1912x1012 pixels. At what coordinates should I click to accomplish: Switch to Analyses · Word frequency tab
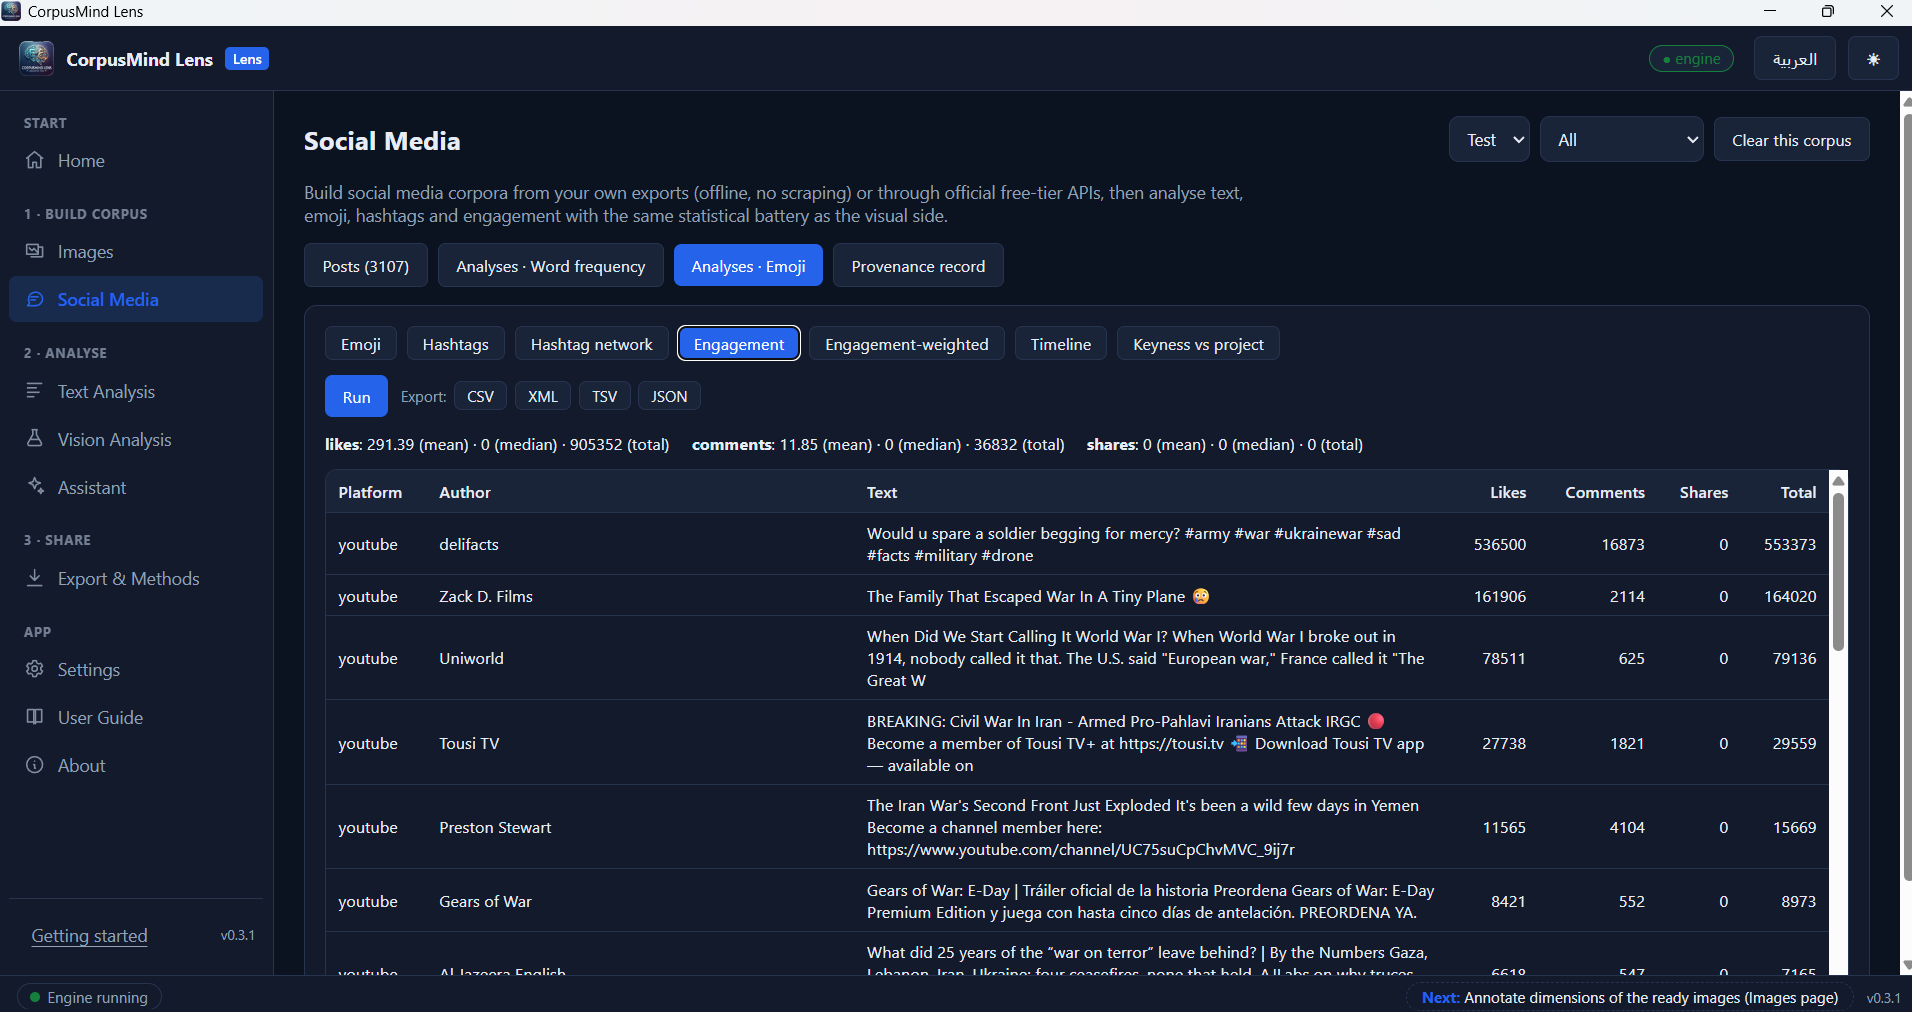coord(550,266)
